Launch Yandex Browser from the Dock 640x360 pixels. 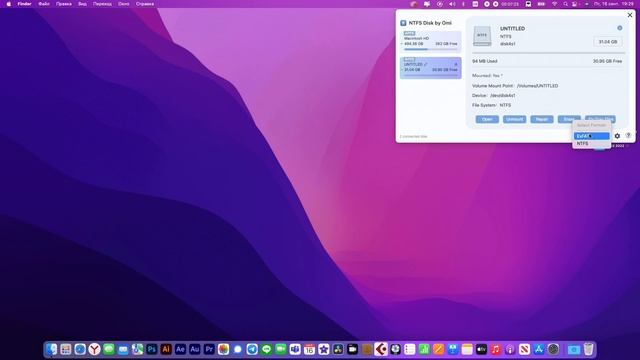94,349
